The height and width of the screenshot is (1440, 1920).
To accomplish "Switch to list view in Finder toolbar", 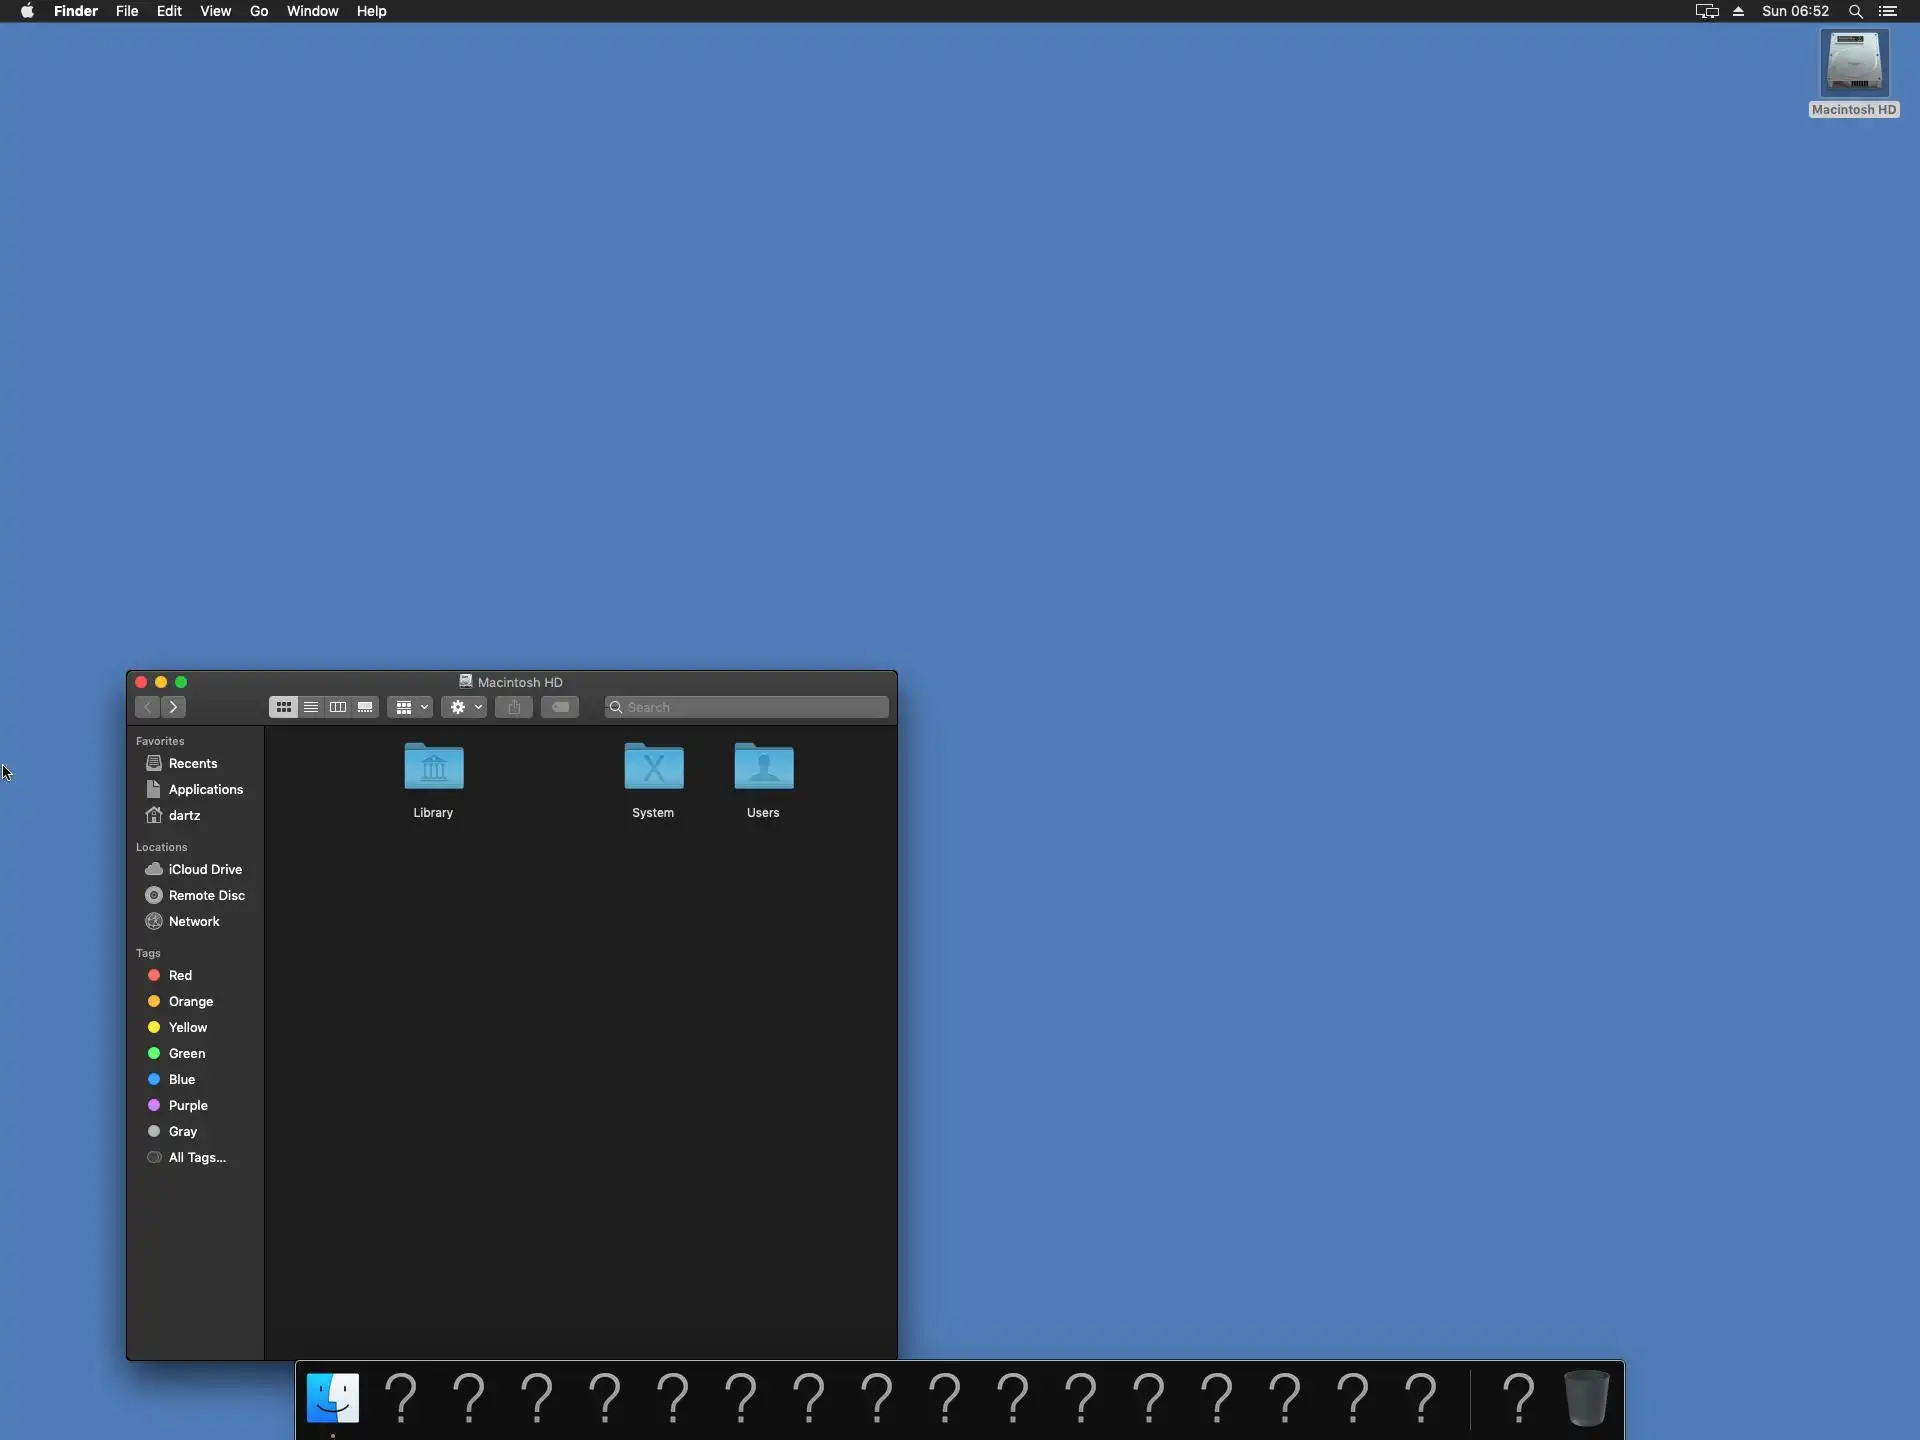I will pos(311,707).
